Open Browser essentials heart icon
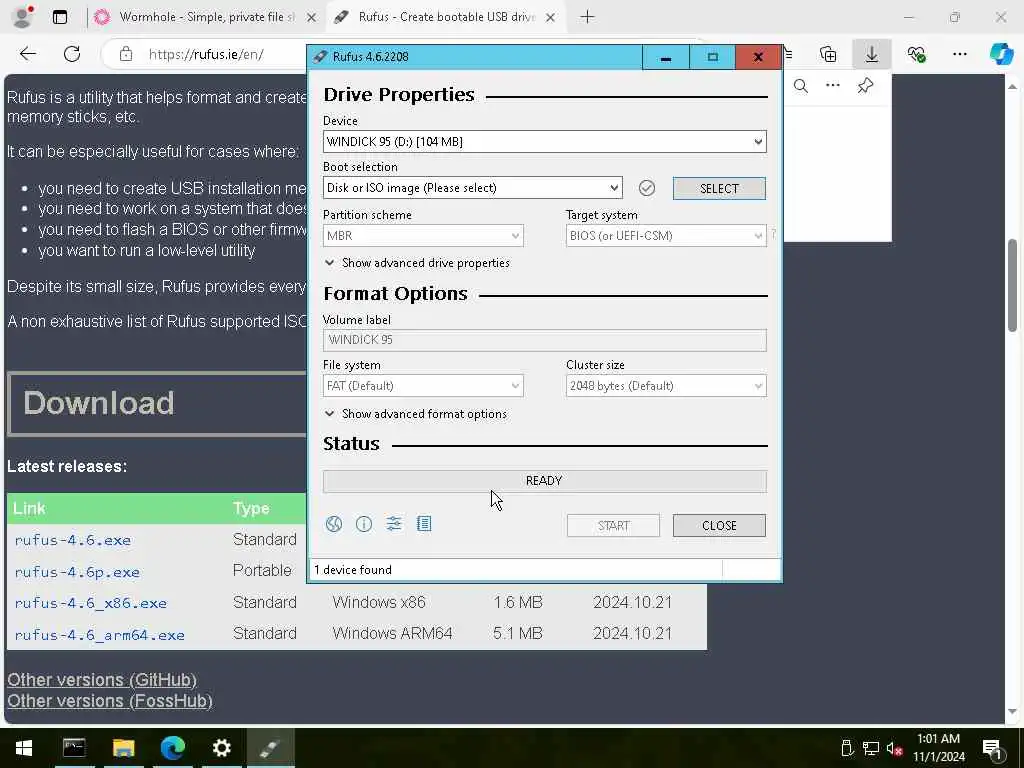Viewport: 1024px width, 768px height. click(916, 54)
